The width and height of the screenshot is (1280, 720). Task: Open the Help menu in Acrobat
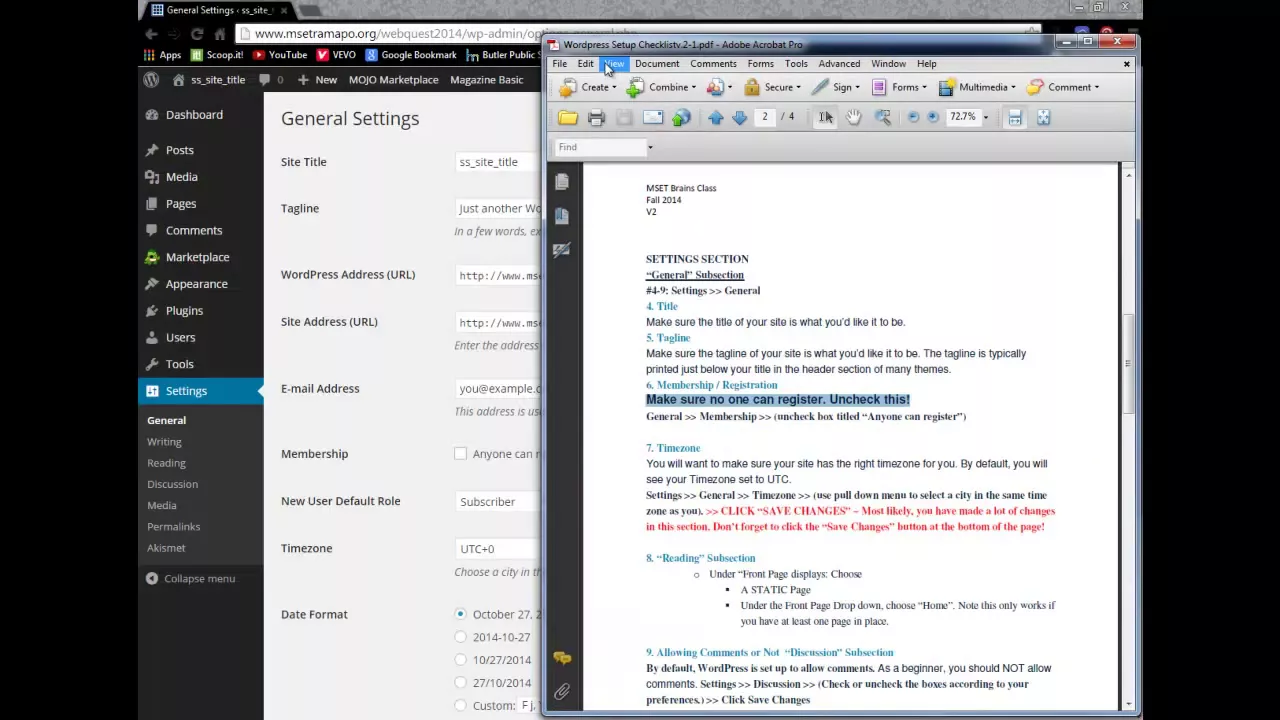[x=927, y=64]
